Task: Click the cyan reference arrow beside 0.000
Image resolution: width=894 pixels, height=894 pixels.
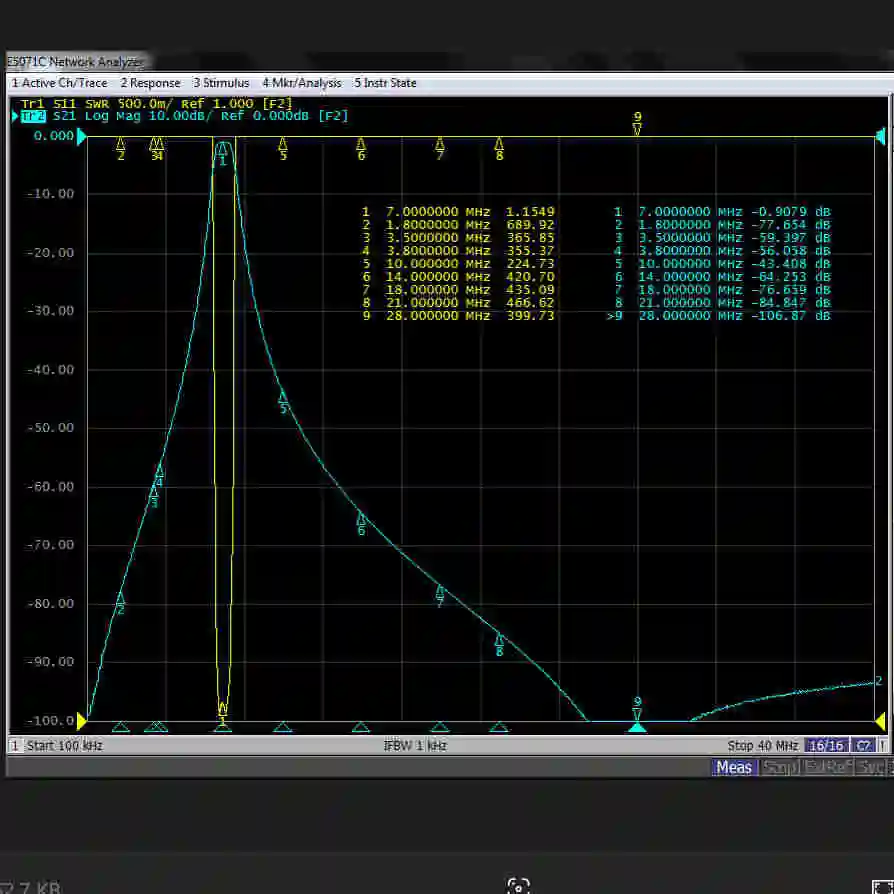Action: [82, 136]
